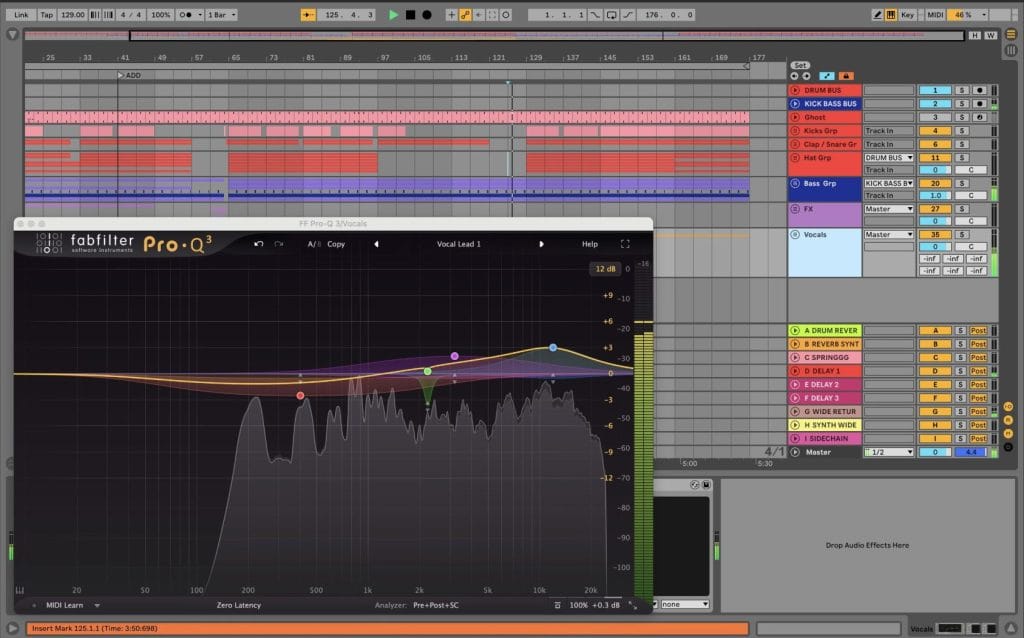Open the Help menu in Pro-Q 3
The image size is (1024, 638).
590,244
